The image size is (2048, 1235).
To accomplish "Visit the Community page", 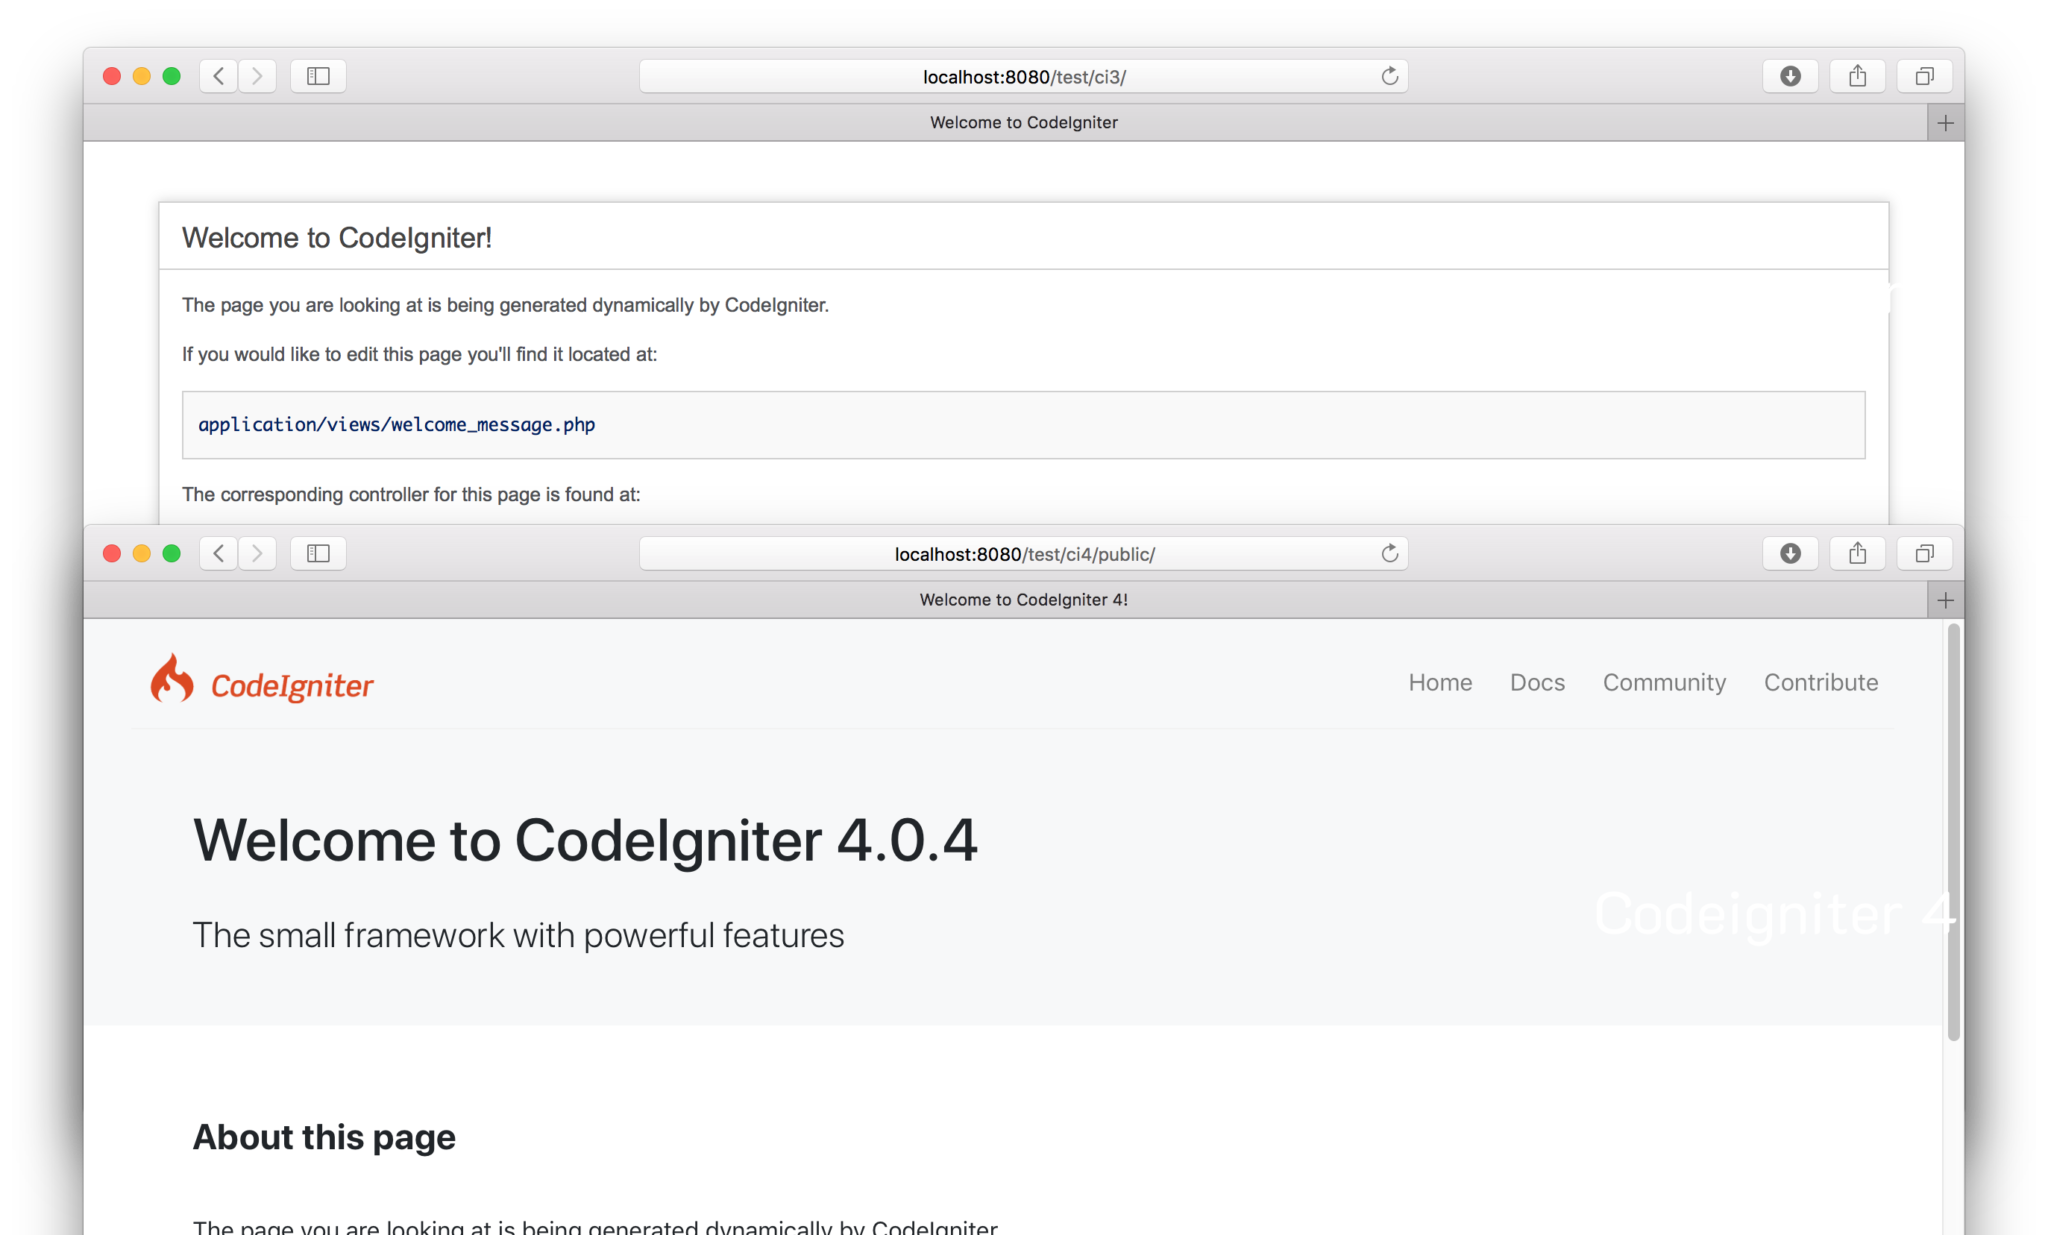I will 1664,682.
